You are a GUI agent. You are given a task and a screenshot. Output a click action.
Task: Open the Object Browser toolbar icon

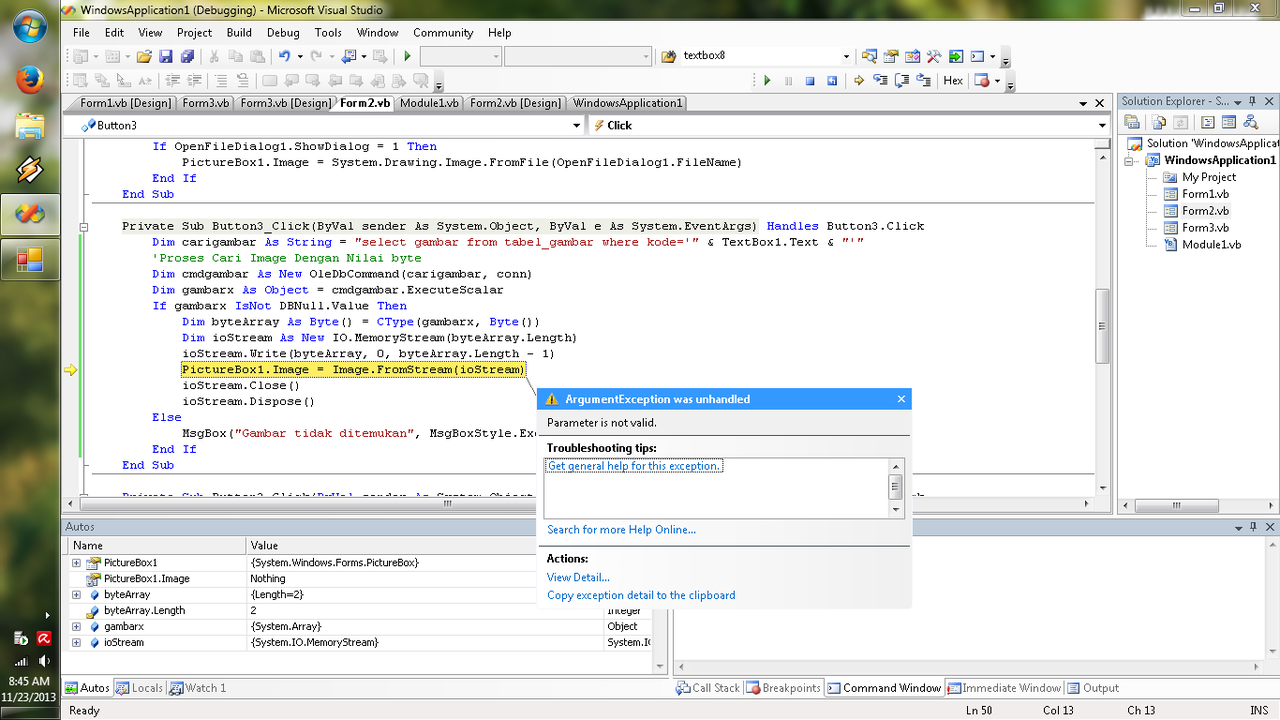pyautogui.click(x=913, y=56)
